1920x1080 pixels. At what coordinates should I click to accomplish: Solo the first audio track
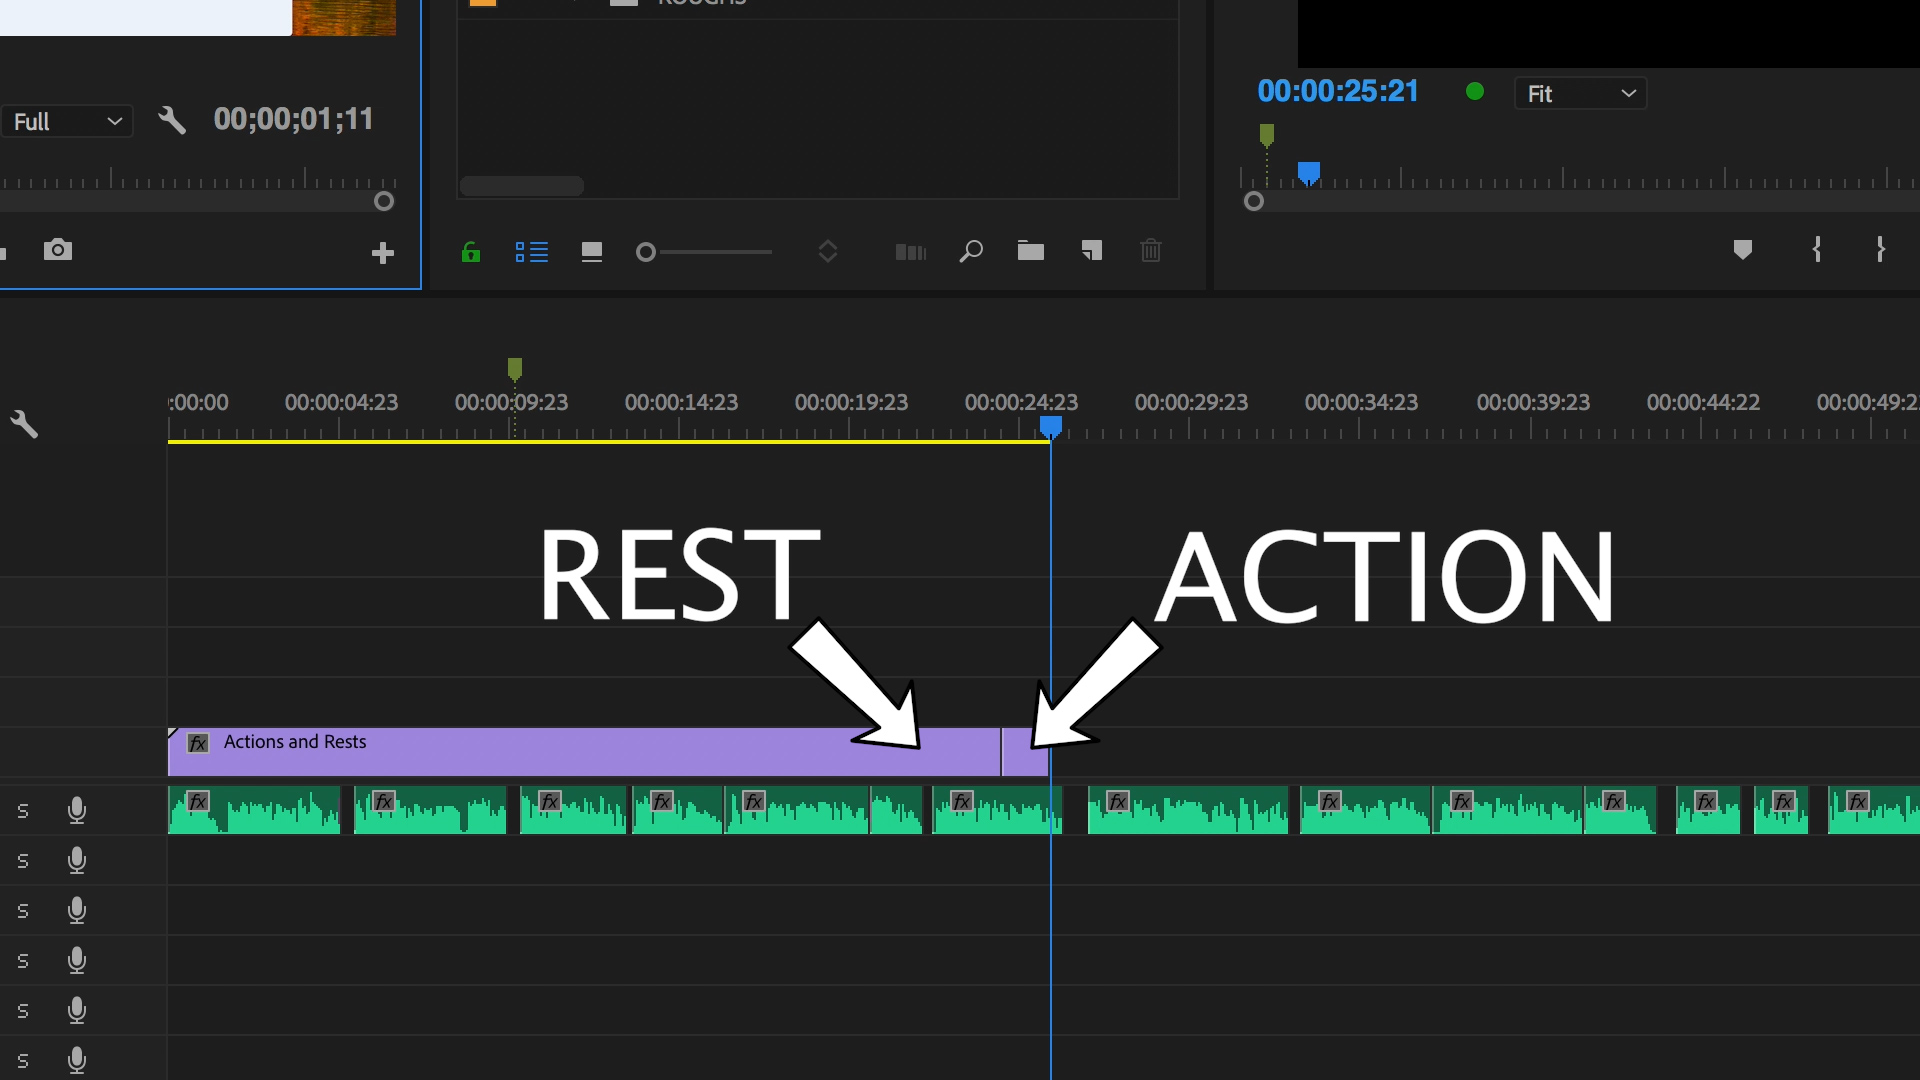click(23, 810)
